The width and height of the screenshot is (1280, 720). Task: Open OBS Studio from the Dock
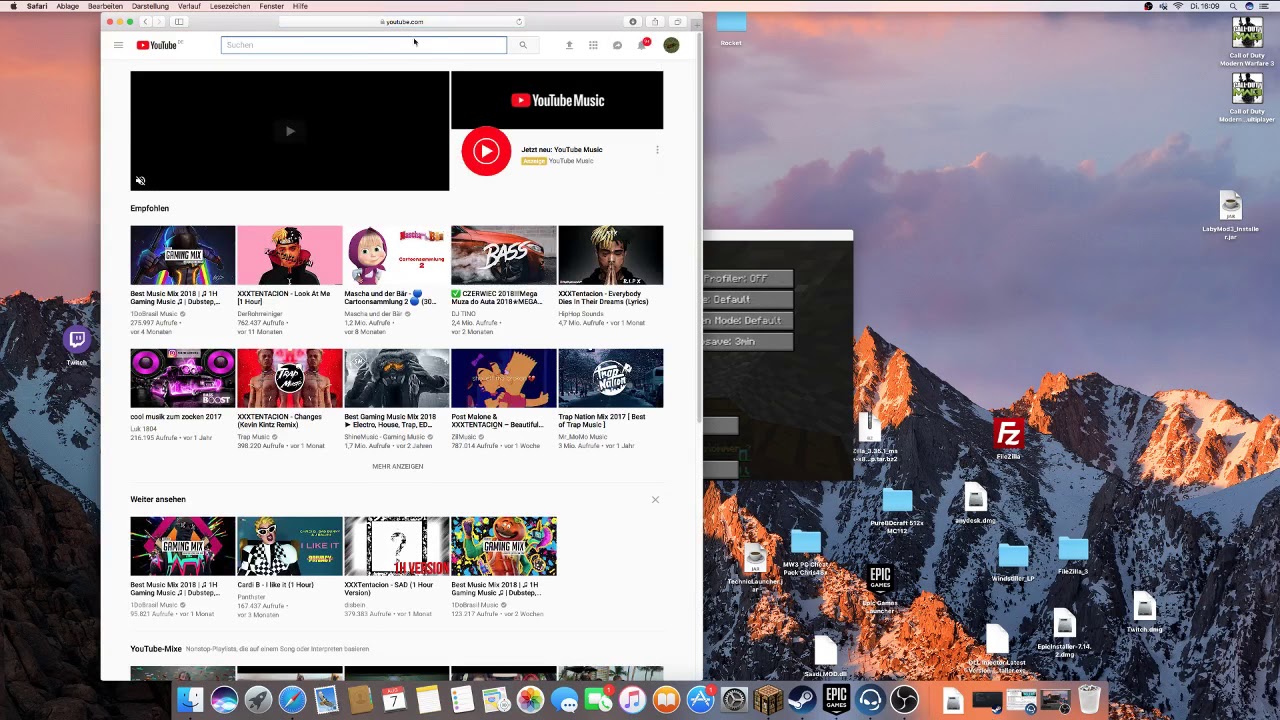[x=904, y=700]
